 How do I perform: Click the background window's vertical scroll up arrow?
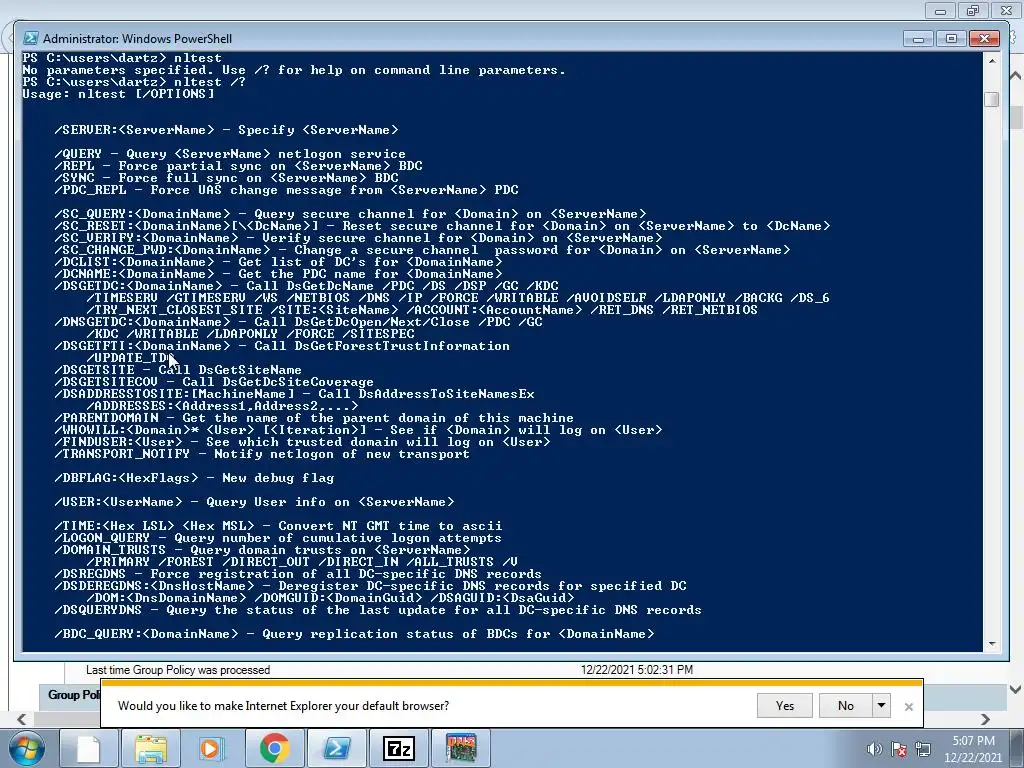pyautogui.click(x=1016, y=76)
